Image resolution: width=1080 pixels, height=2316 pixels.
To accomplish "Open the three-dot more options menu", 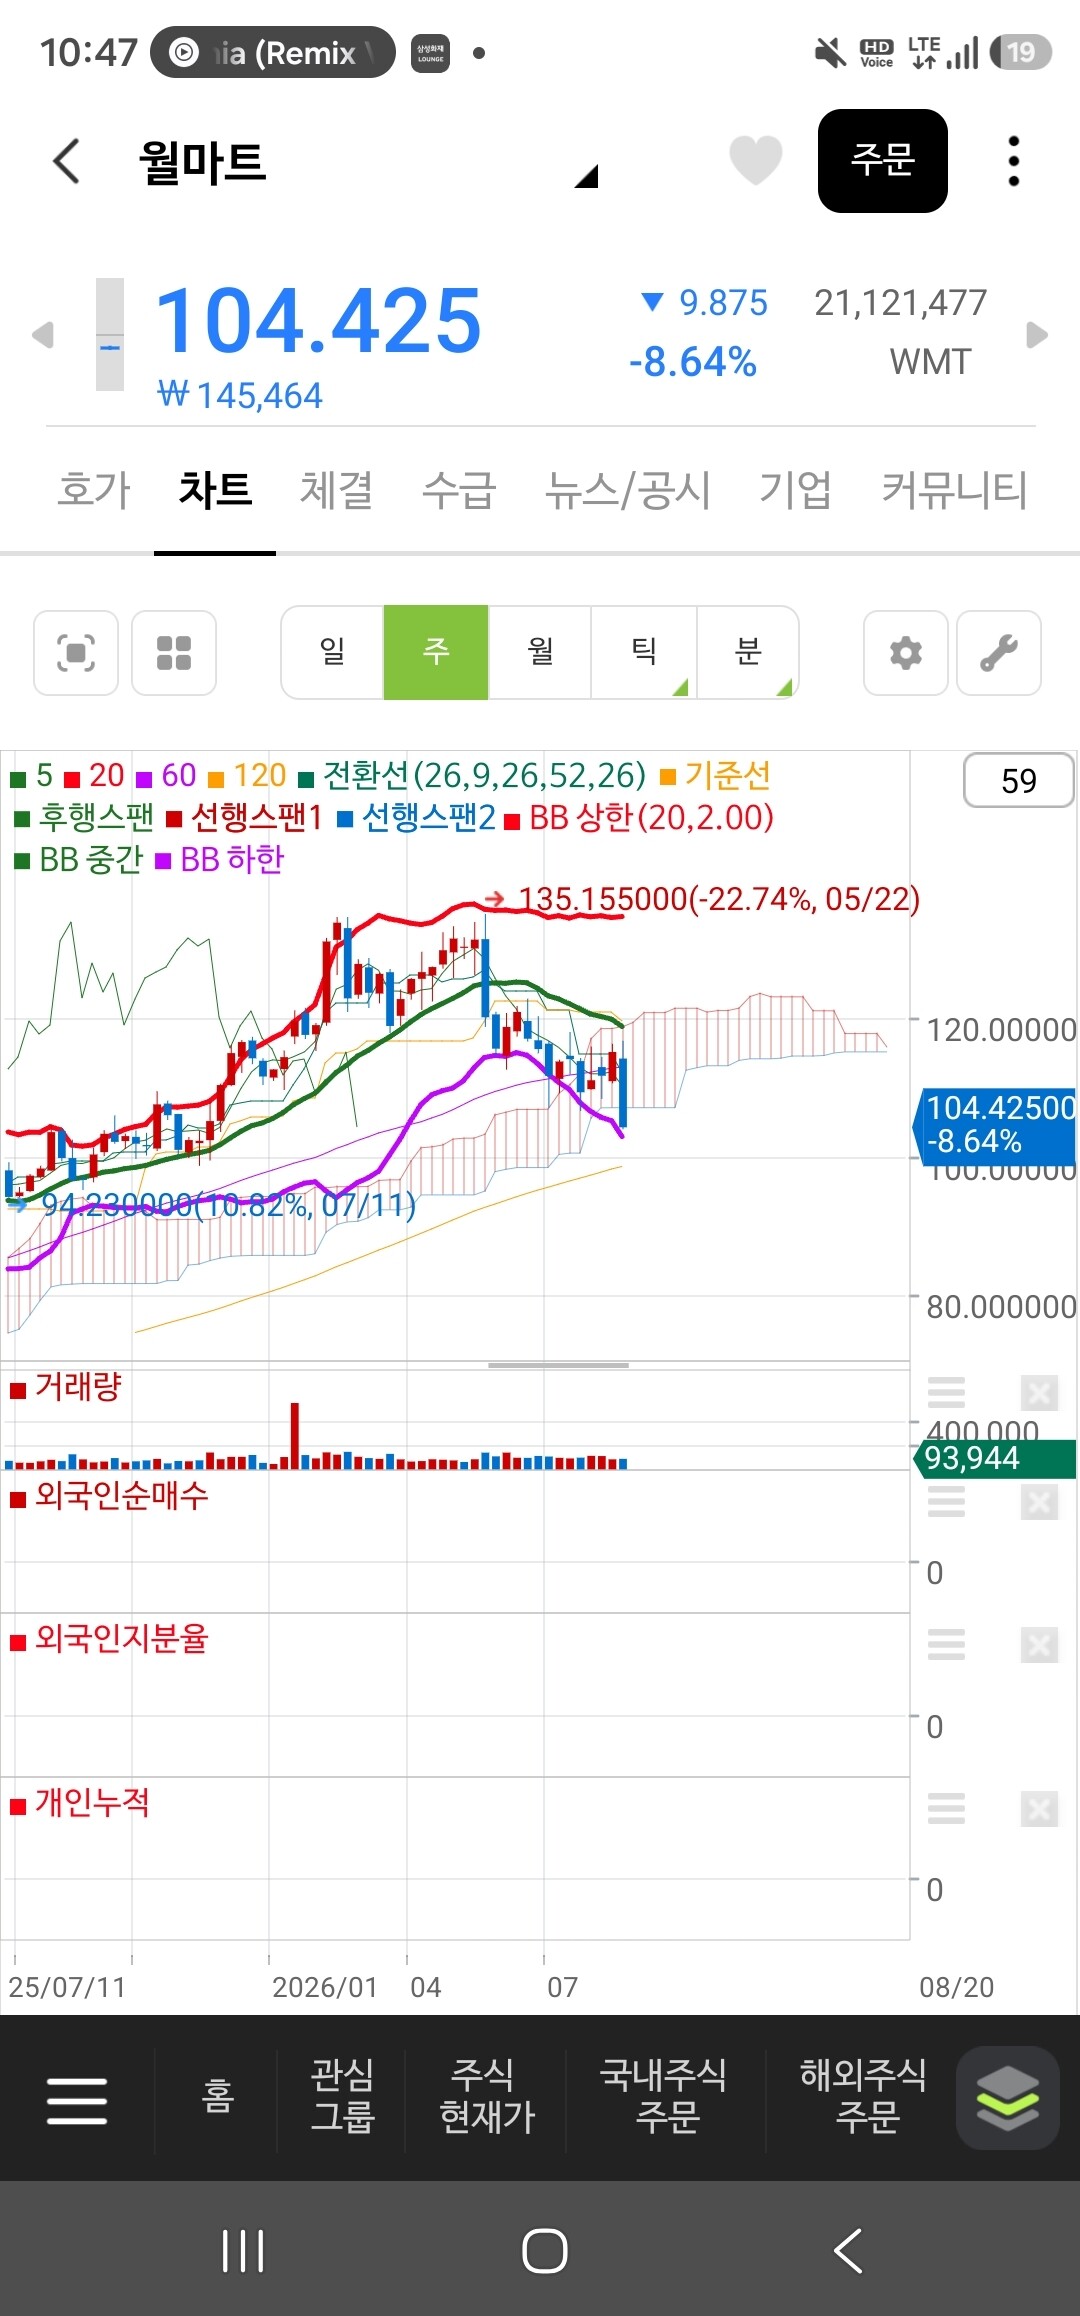I will (x=1013, y=161).
